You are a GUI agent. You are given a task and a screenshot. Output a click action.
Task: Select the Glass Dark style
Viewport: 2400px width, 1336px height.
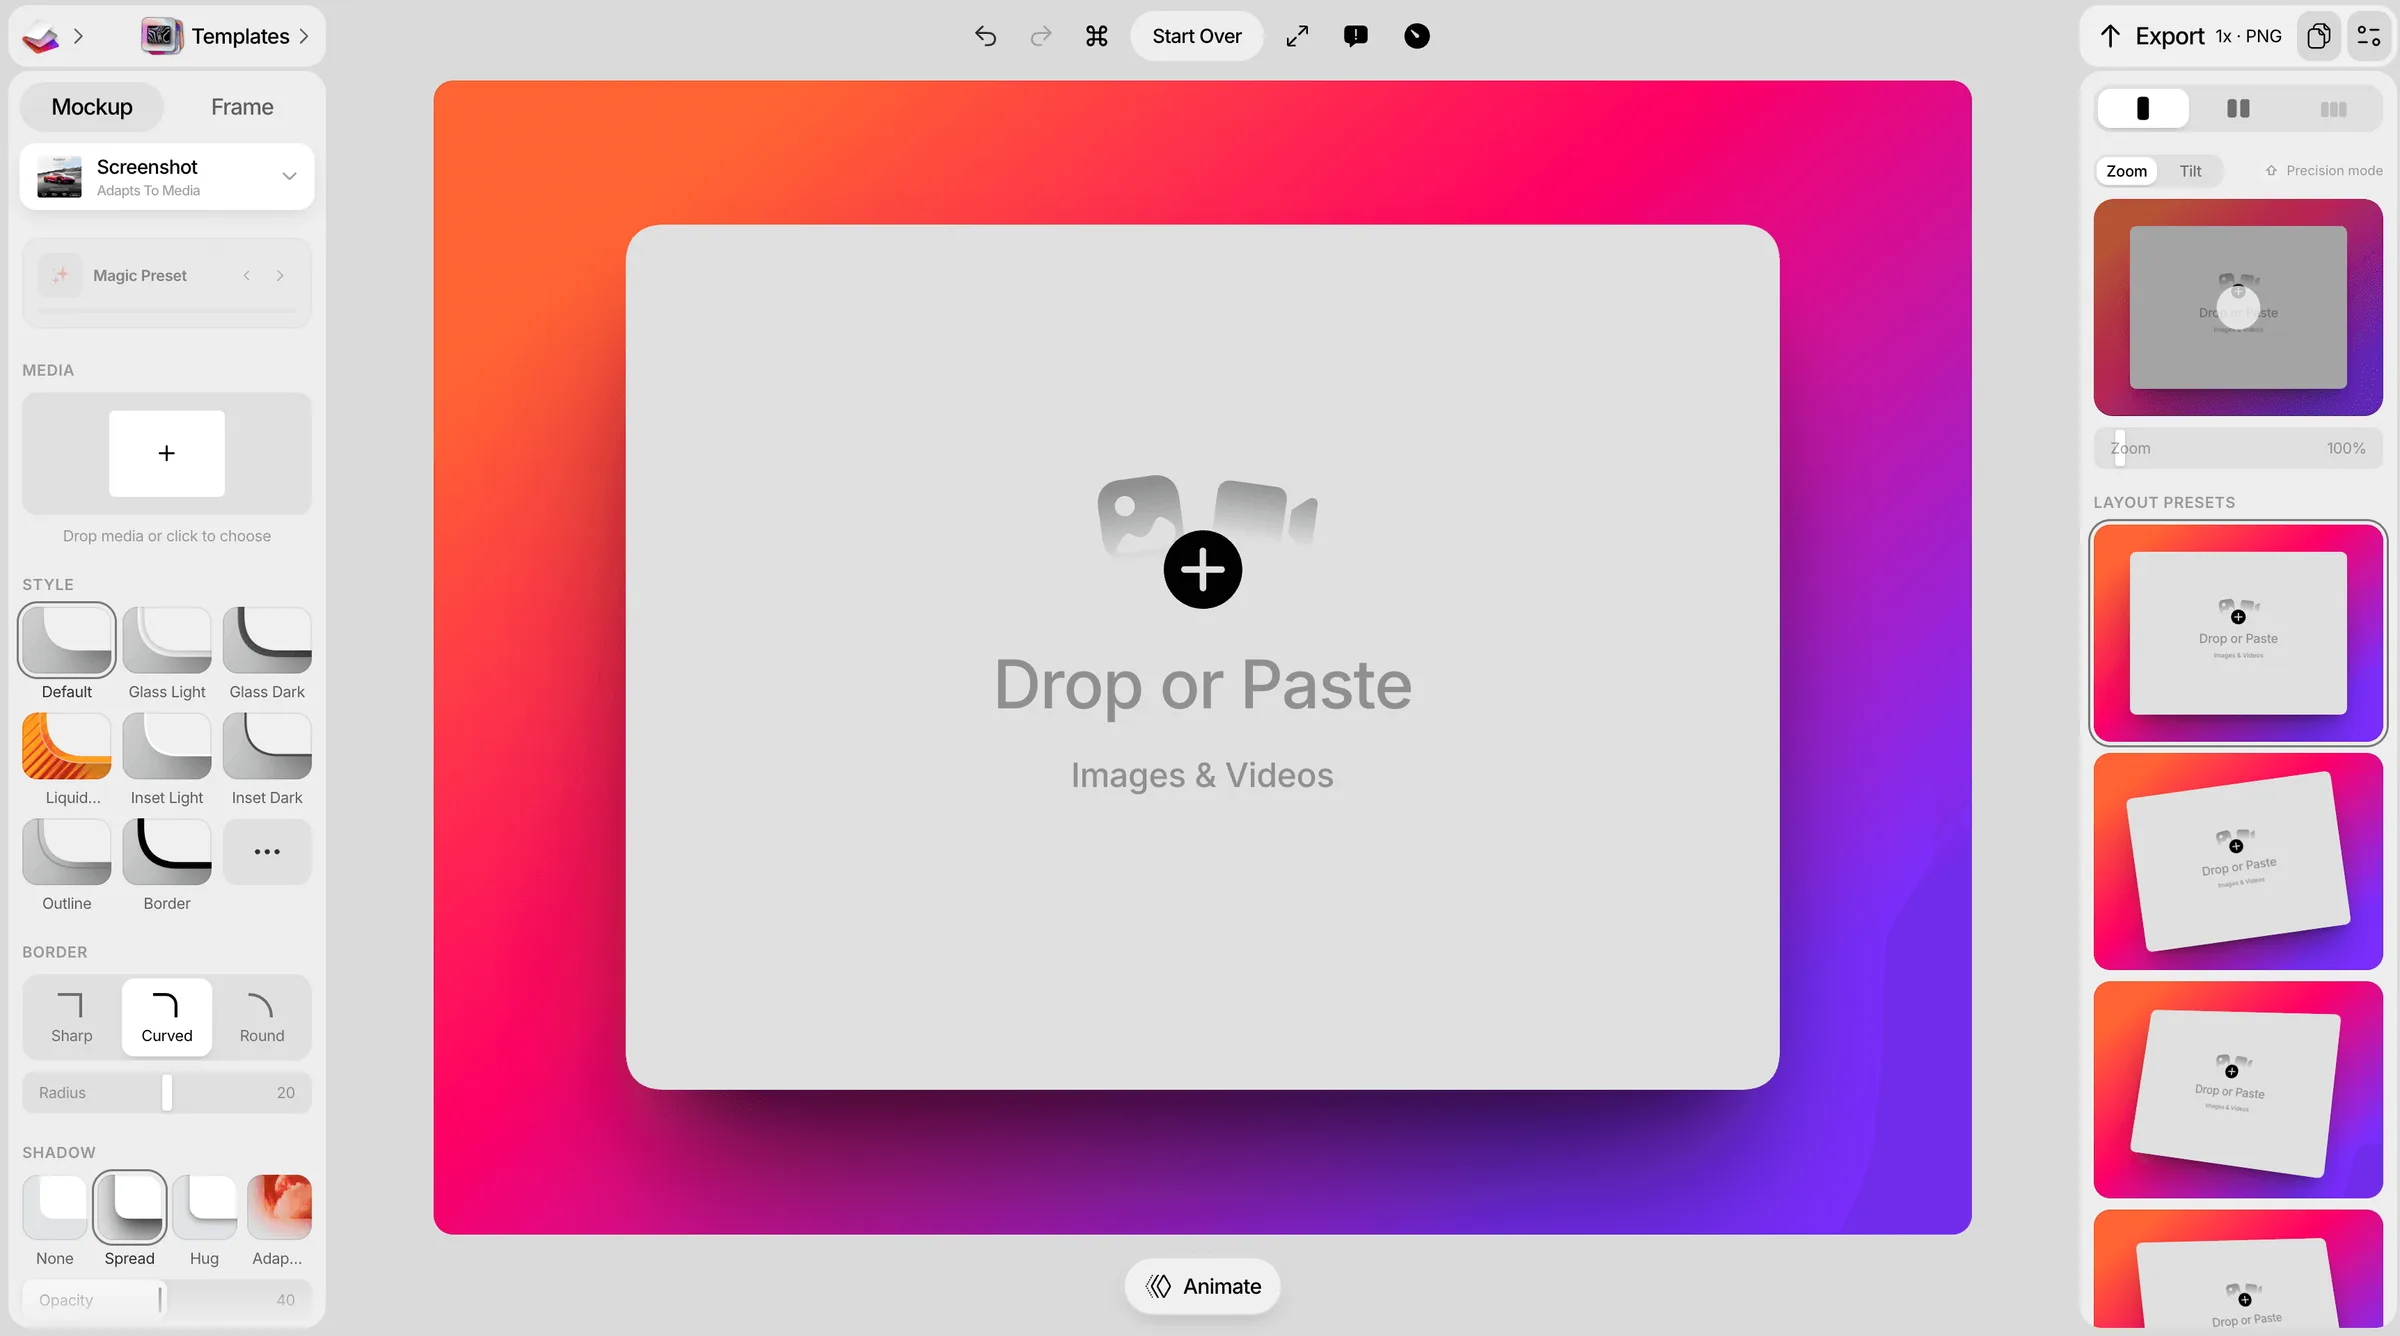[x=267, y=654]
